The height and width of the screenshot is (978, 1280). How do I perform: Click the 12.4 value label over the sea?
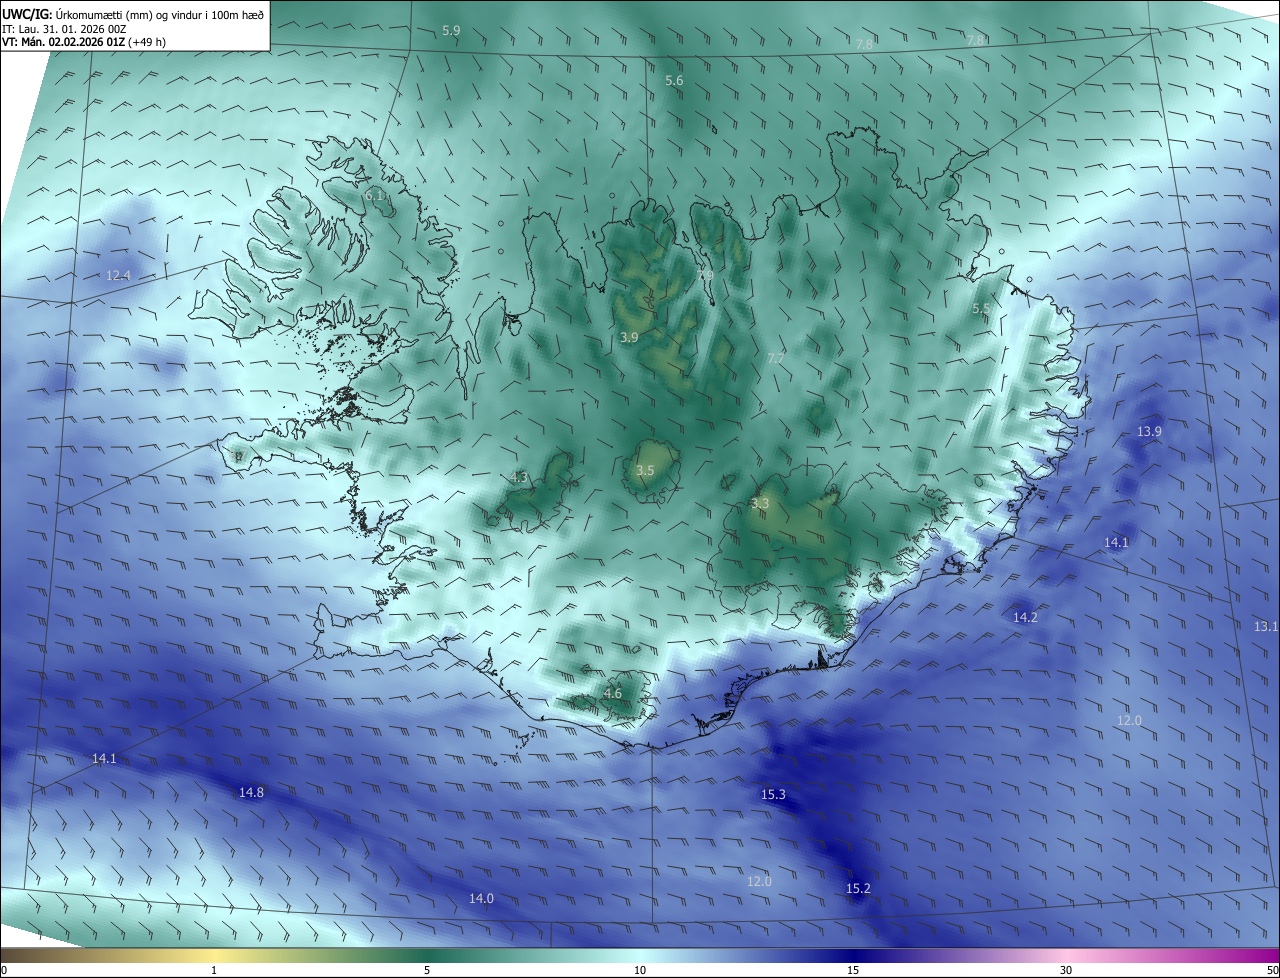[118, 275]
